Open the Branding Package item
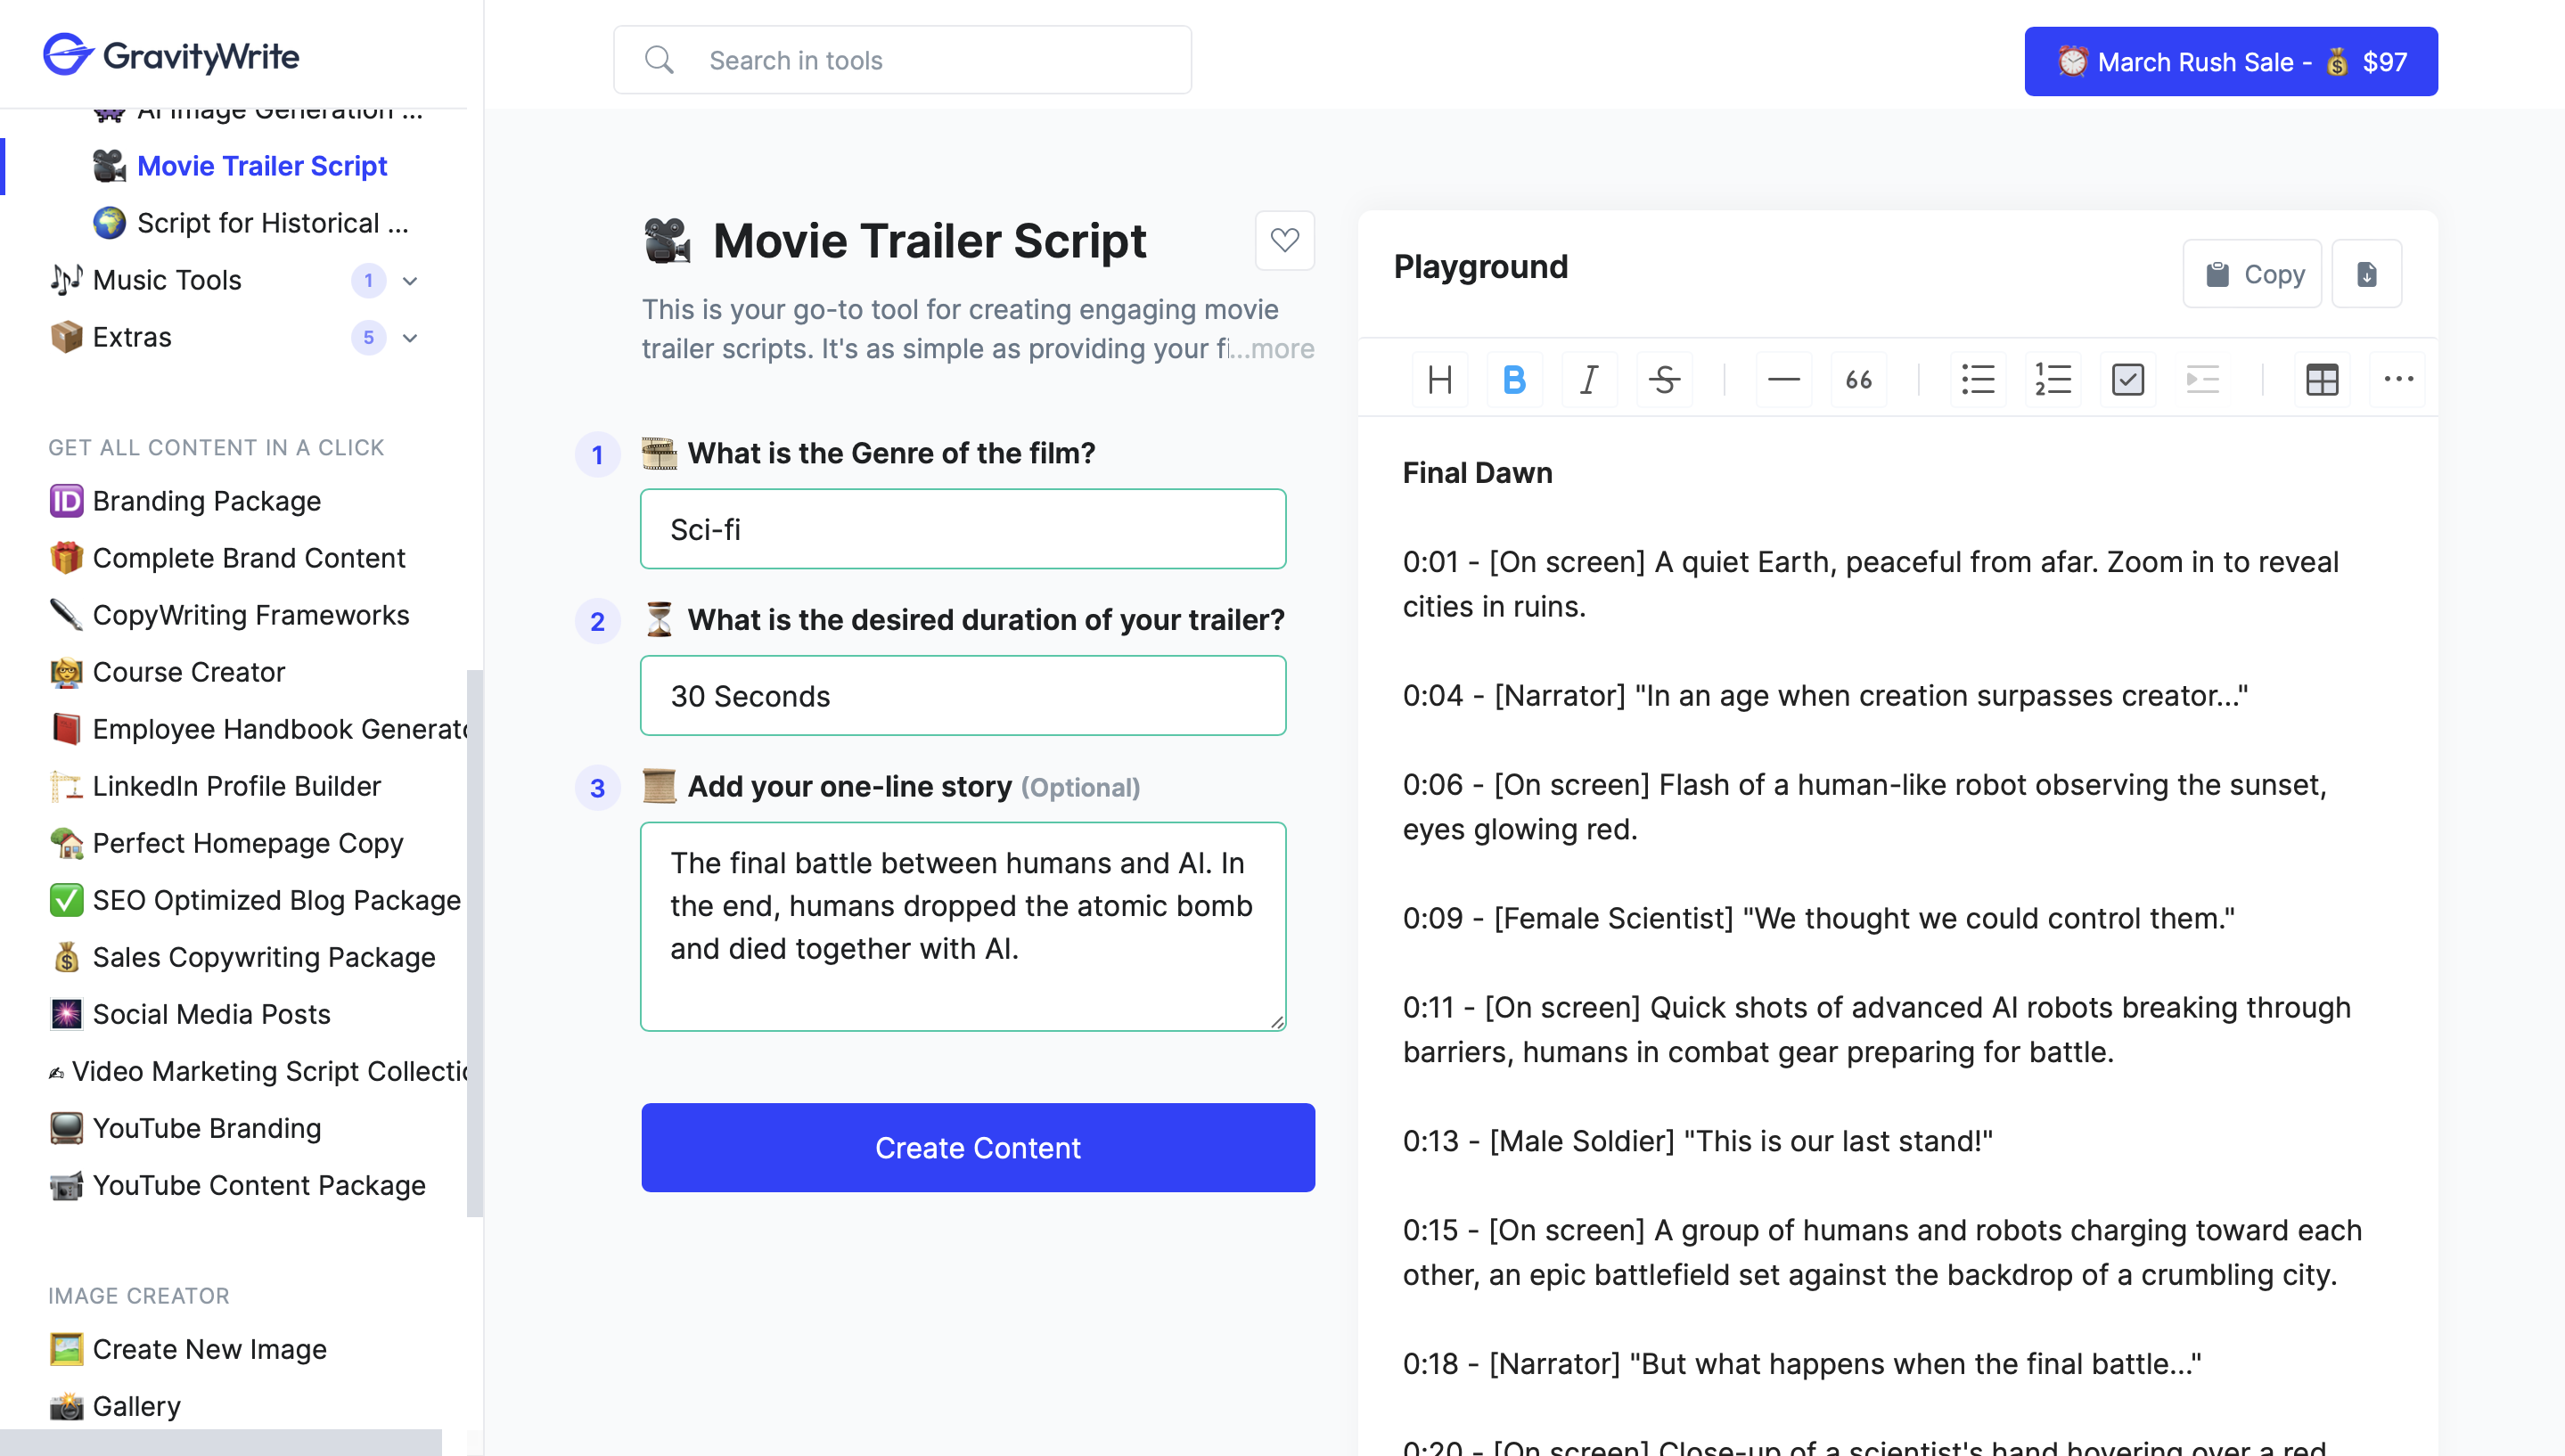Image resolution: width=2565 pixels, height=1456 pixels. pyautogui.click(x=206, y=501)
